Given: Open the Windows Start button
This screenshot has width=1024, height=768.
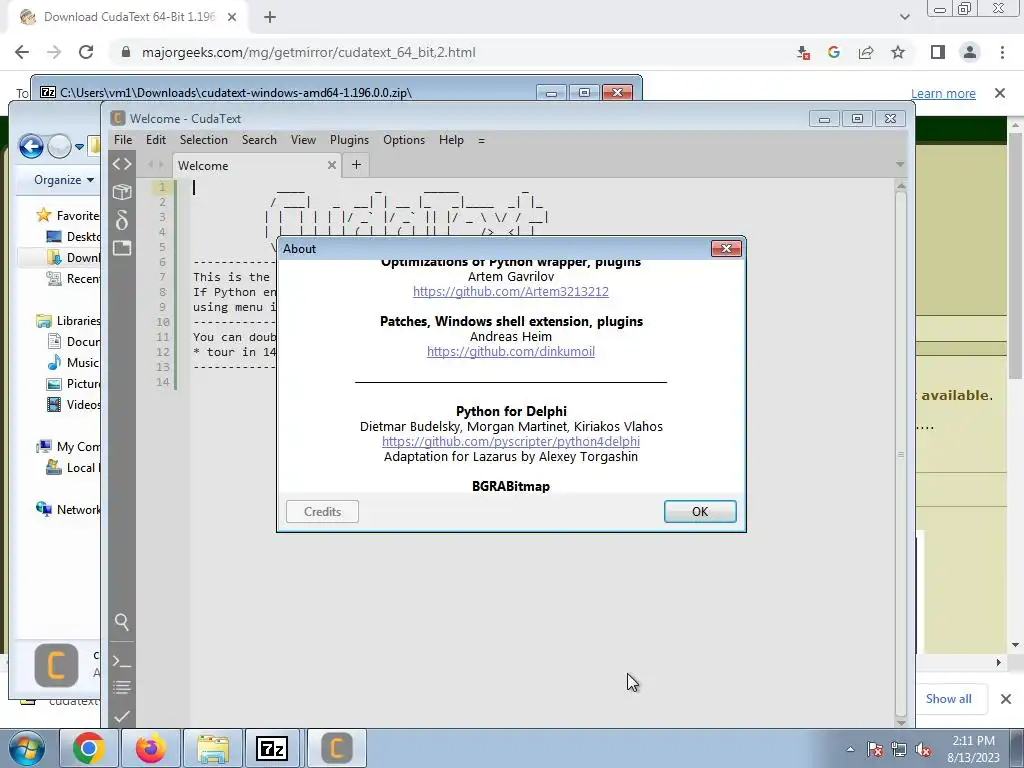Looking at the screenshot, I should pyautogui.click(x=26, y=748).
